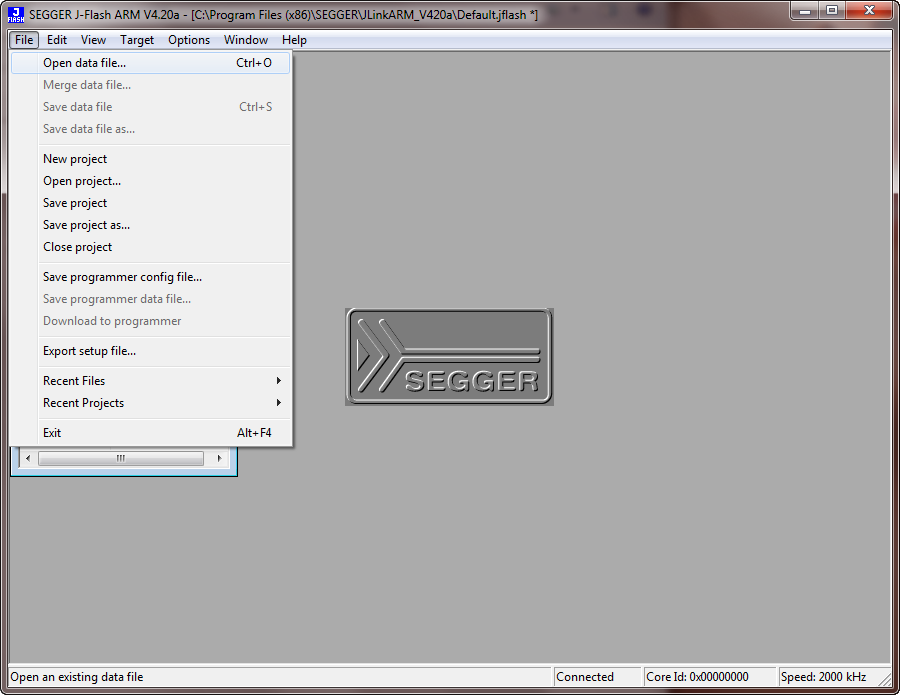Select New project menu entry
The width and height of the screenshot is (900, 695).
(x=75, y=159)
